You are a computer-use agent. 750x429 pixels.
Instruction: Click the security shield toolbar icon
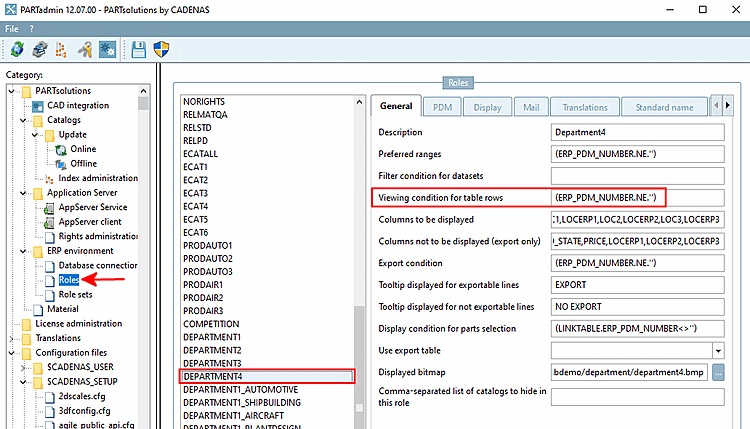[x=161, y=49]
